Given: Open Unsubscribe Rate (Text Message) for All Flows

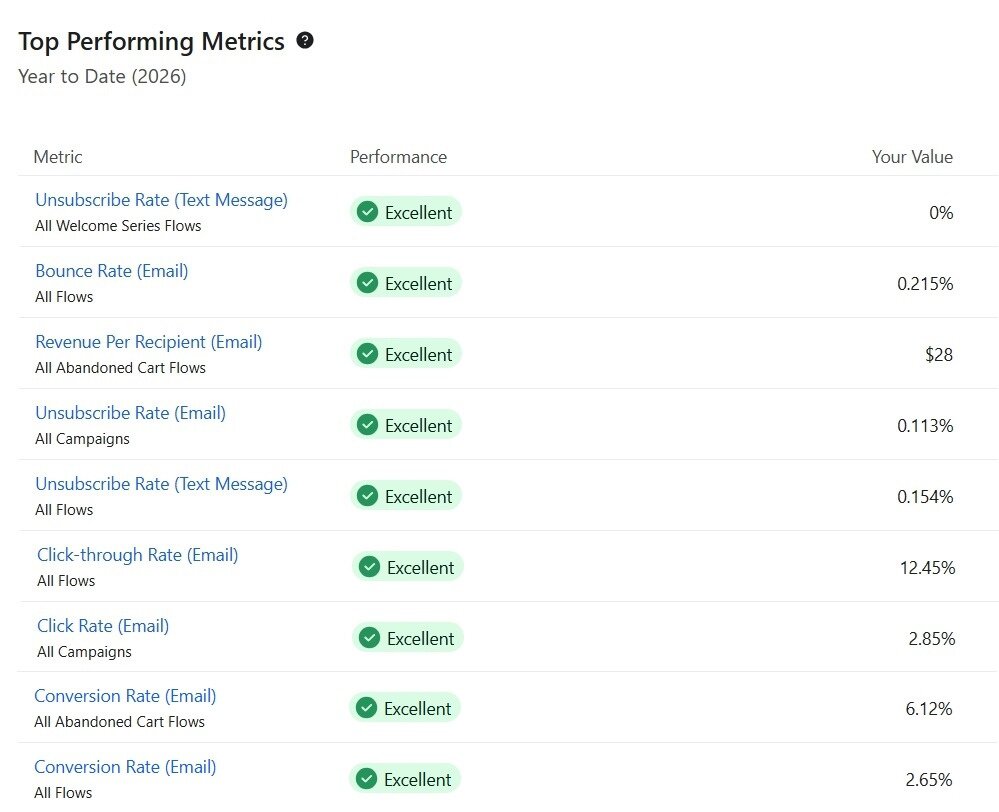Looking at the screenshot, I should [161, 484].
